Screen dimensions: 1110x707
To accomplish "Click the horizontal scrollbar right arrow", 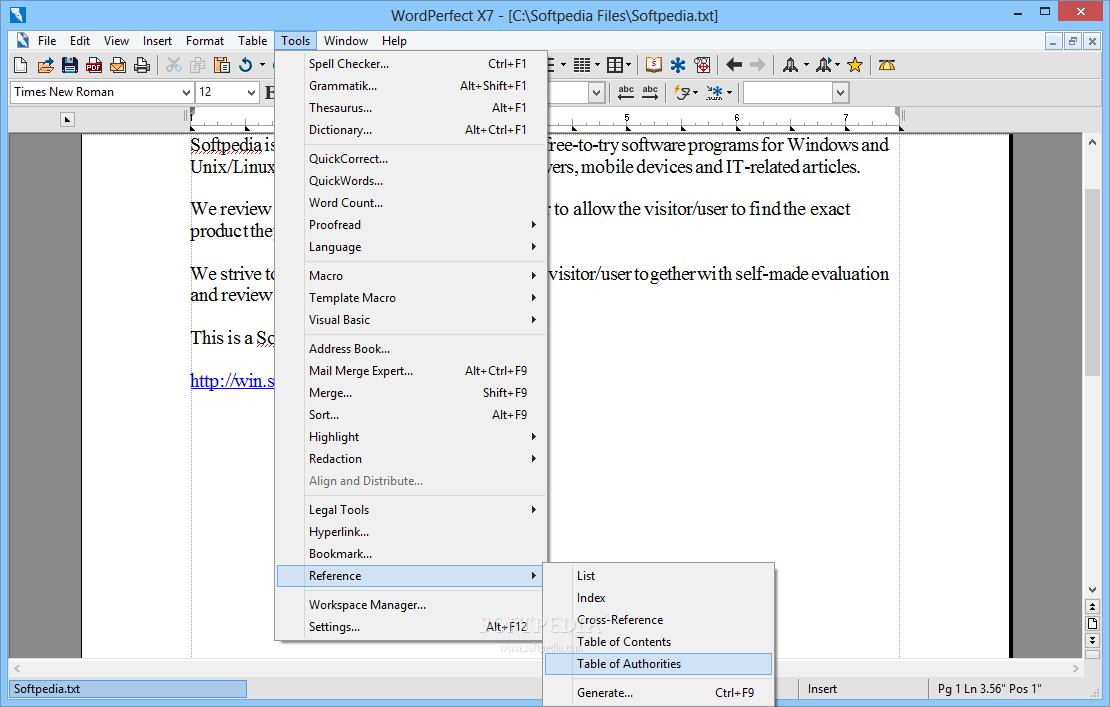I will pyautogui.click(x=1076, y=668).
